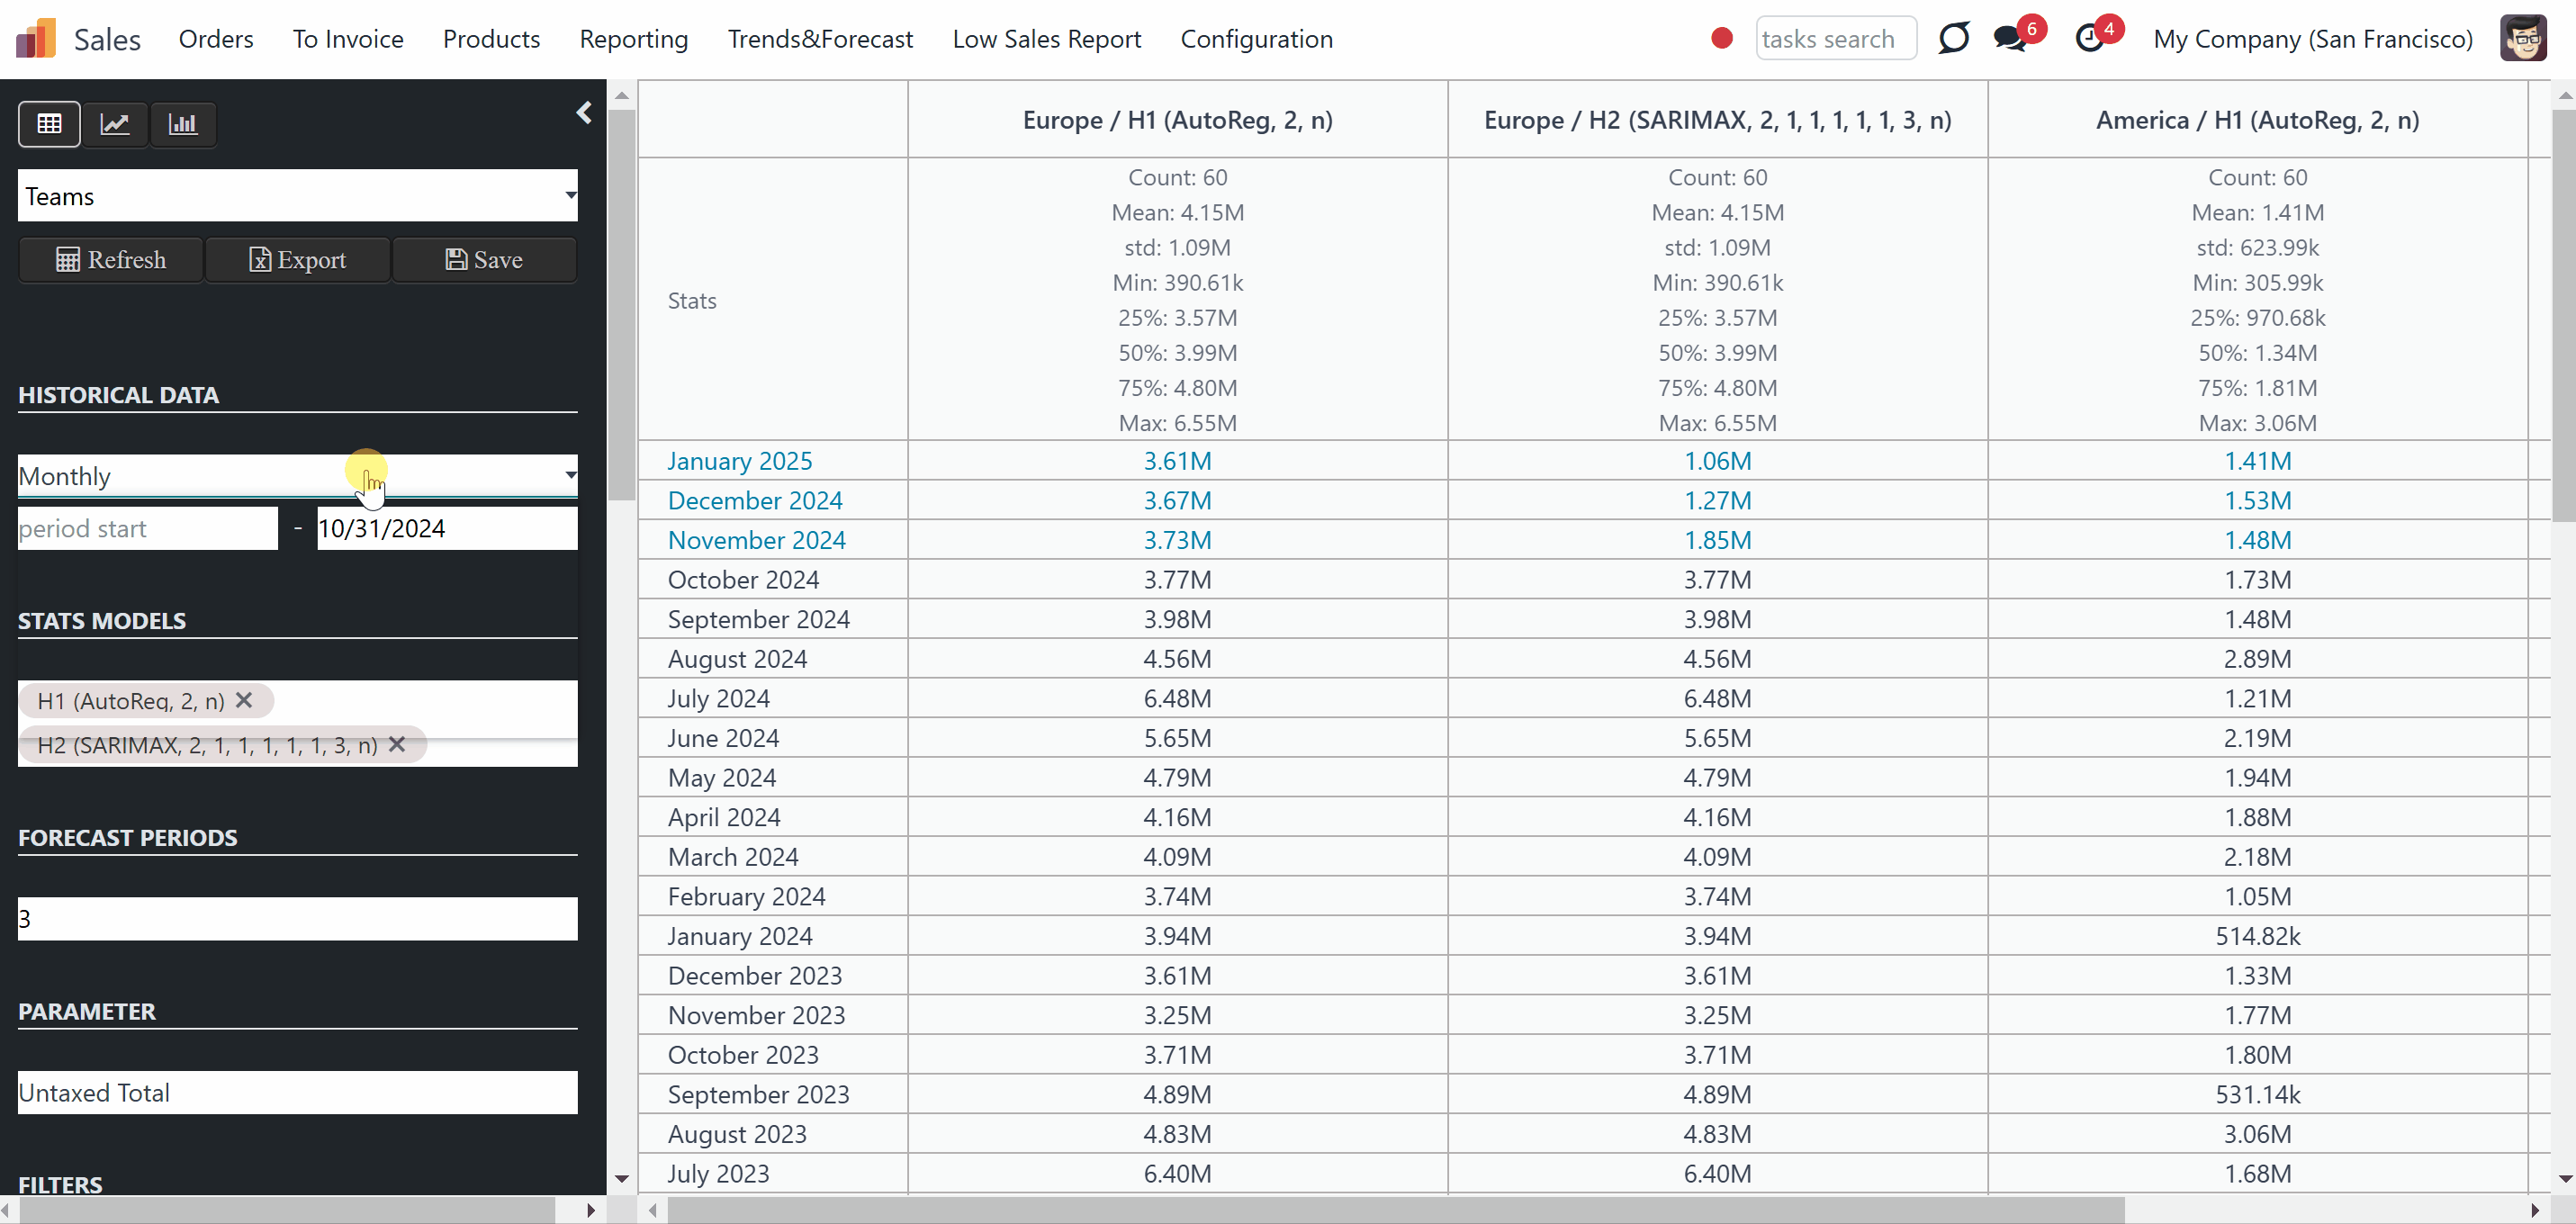
Task: Open the activities clock icon
Action: (2090, 39)
